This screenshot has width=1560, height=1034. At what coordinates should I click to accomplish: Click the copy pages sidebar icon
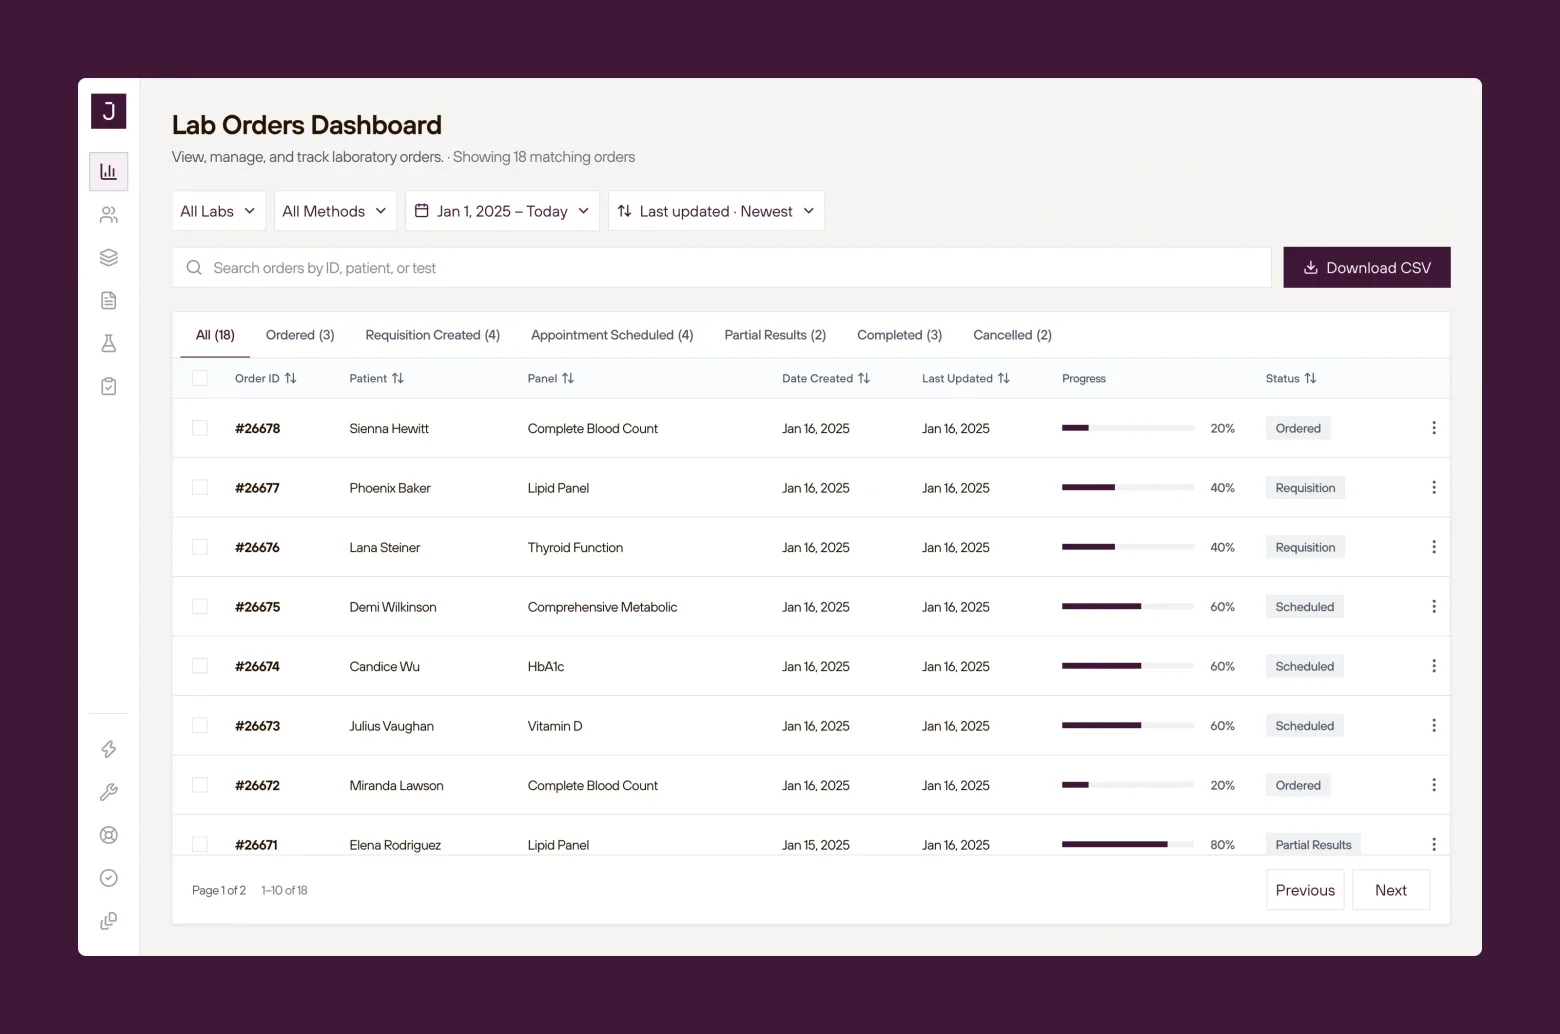[109, 922]
